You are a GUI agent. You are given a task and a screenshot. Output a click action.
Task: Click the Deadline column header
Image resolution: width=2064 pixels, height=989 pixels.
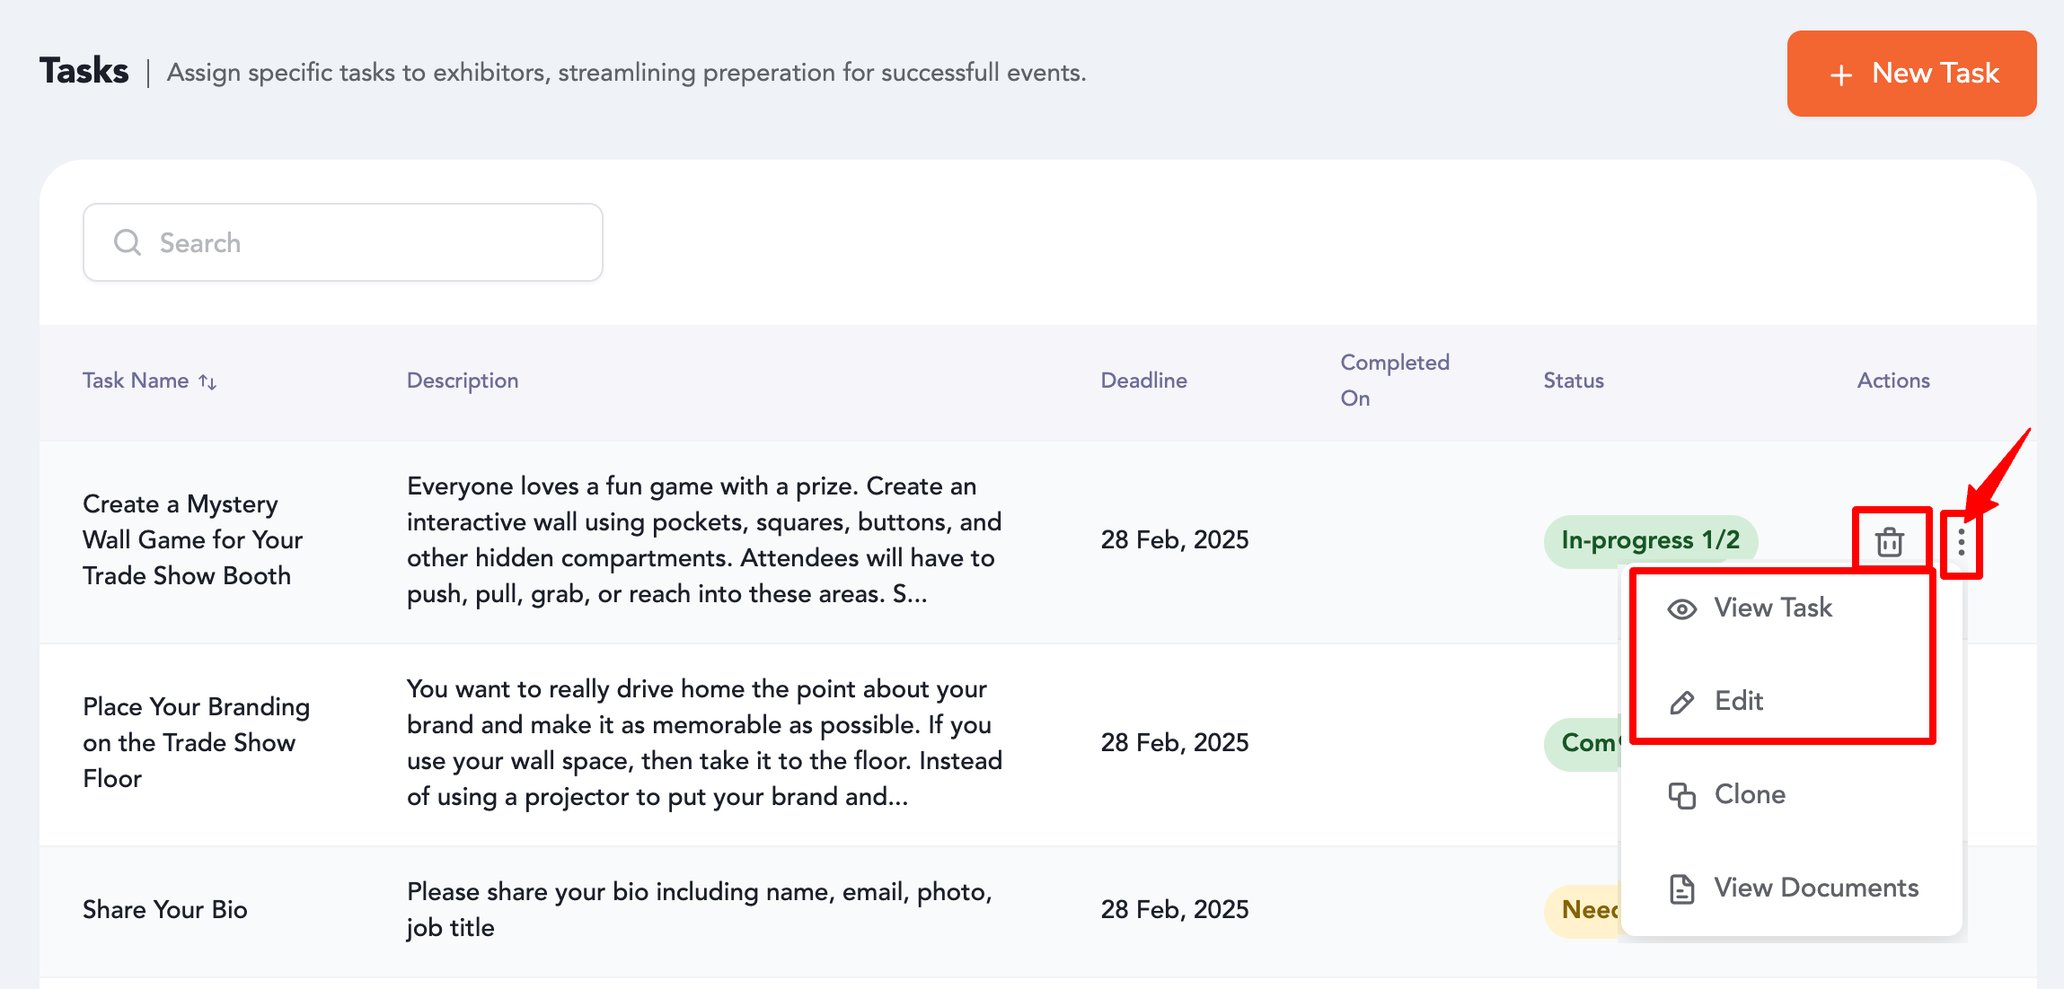coord(1143,381)
